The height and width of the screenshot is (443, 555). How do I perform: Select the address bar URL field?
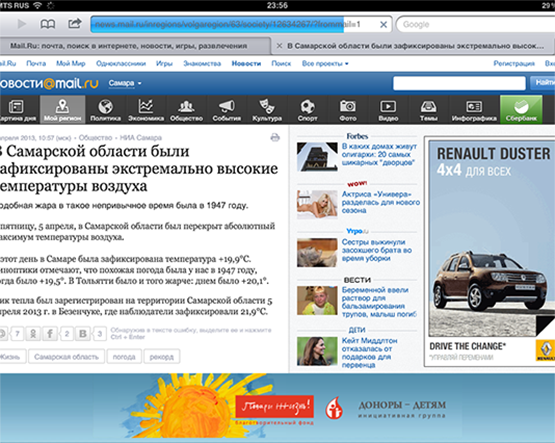point(241,24)
